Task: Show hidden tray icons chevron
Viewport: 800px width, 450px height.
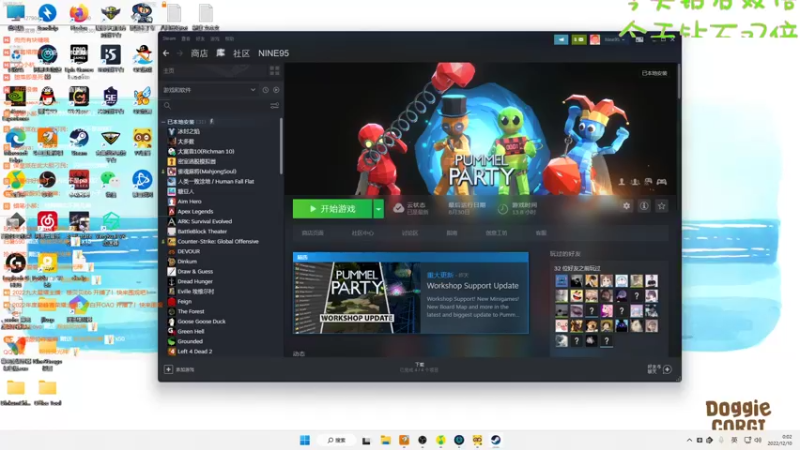Action: (689, 440)
